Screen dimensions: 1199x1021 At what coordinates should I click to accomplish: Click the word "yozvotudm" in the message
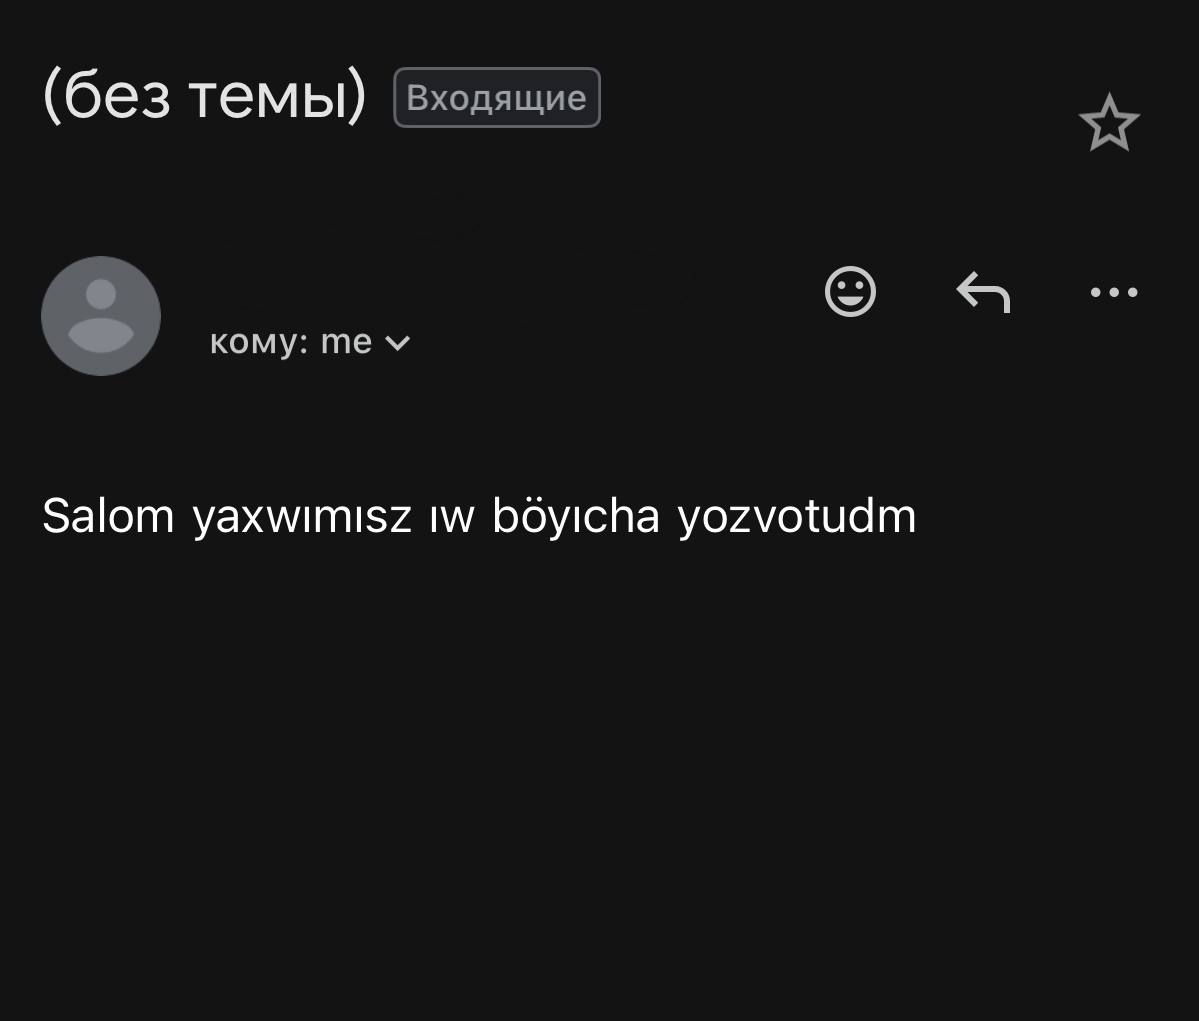(796, 517)
